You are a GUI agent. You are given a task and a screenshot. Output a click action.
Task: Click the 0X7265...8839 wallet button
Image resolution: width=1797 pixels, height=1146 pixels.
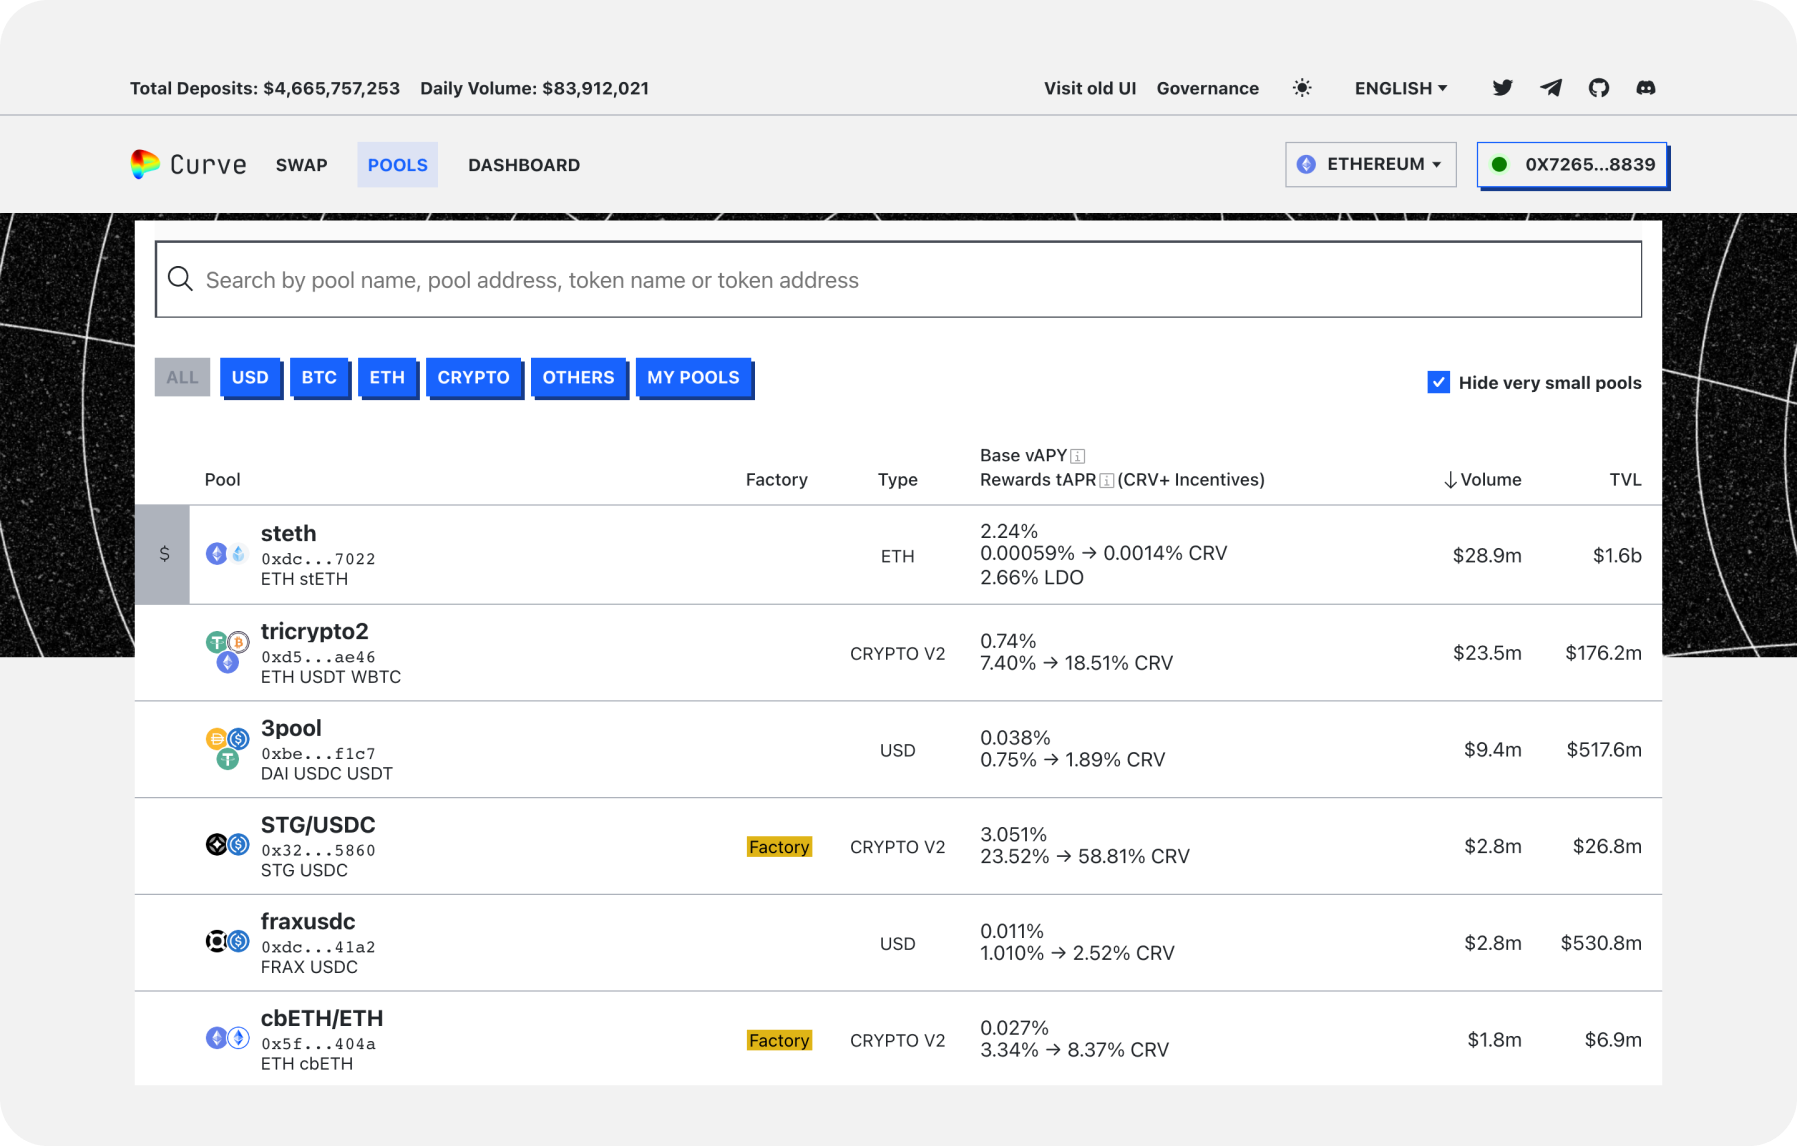click(x=1572, y=164)
